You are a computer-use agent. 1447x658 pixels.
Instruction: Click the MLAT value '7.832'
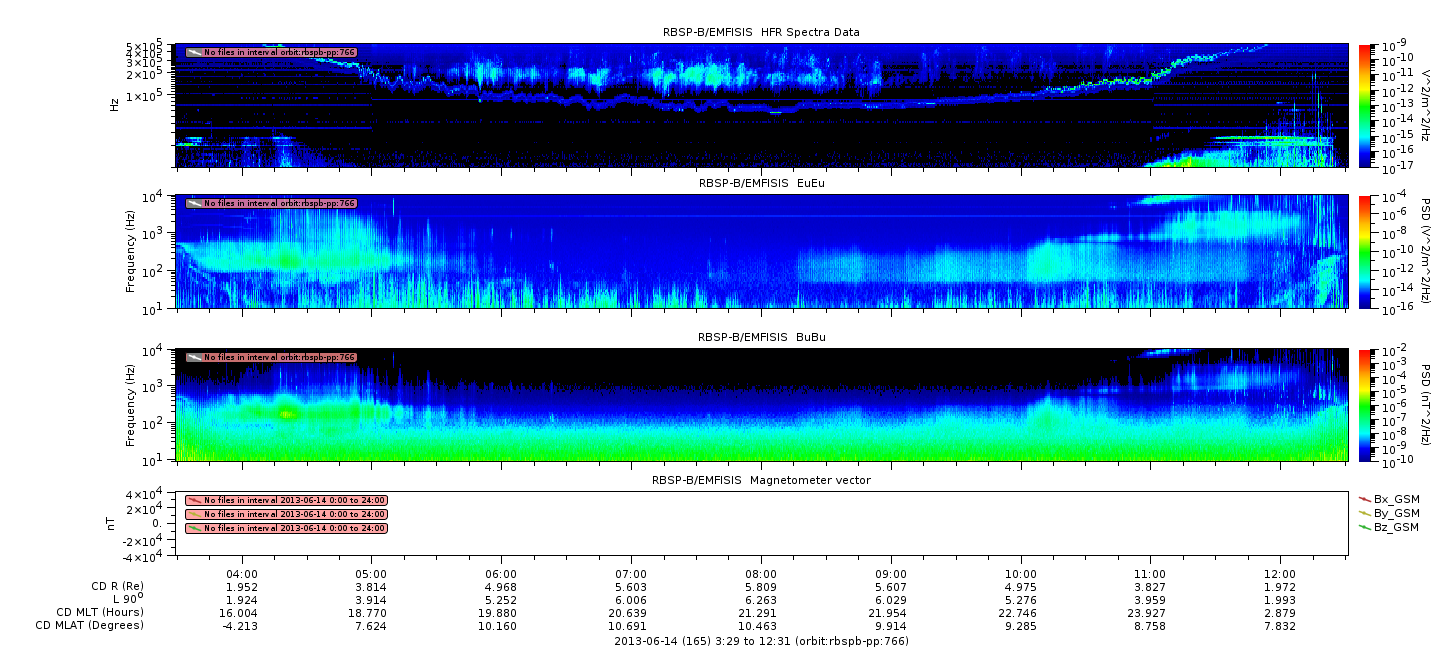point(1280,625)
